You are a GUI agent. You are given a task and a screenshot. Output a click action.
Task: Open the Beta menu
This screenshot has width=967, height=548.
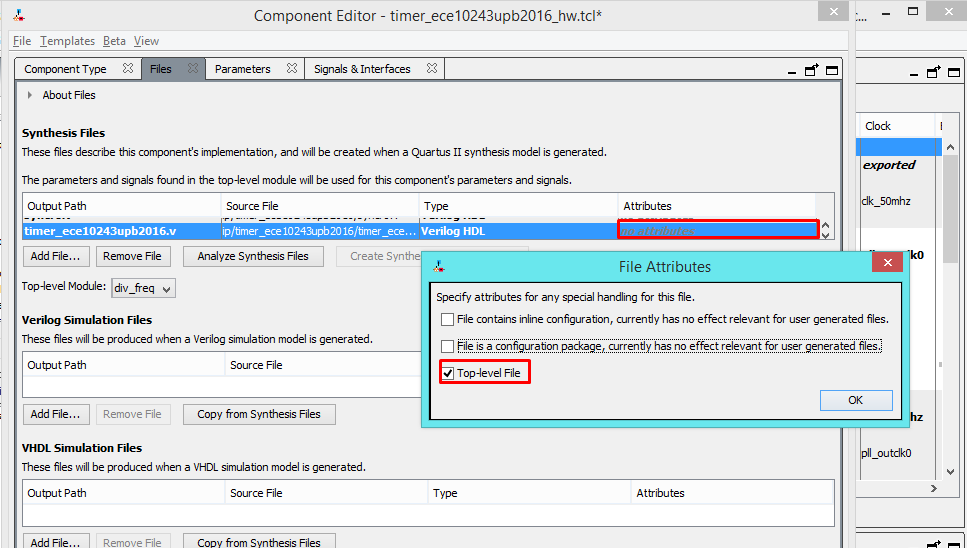coord(114,41)
